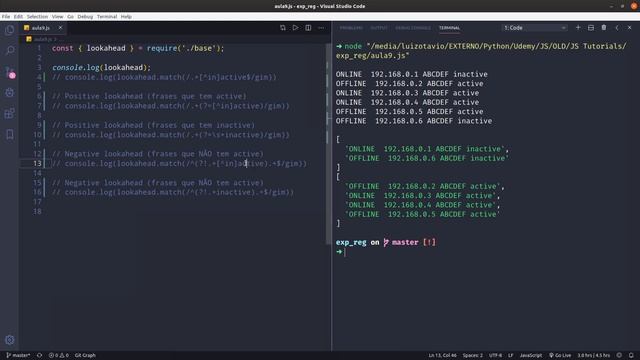Click 'Ln 13, Col 46' cursor position indicator
This screenshot has height=360, width=640.
tap(442, 356)
